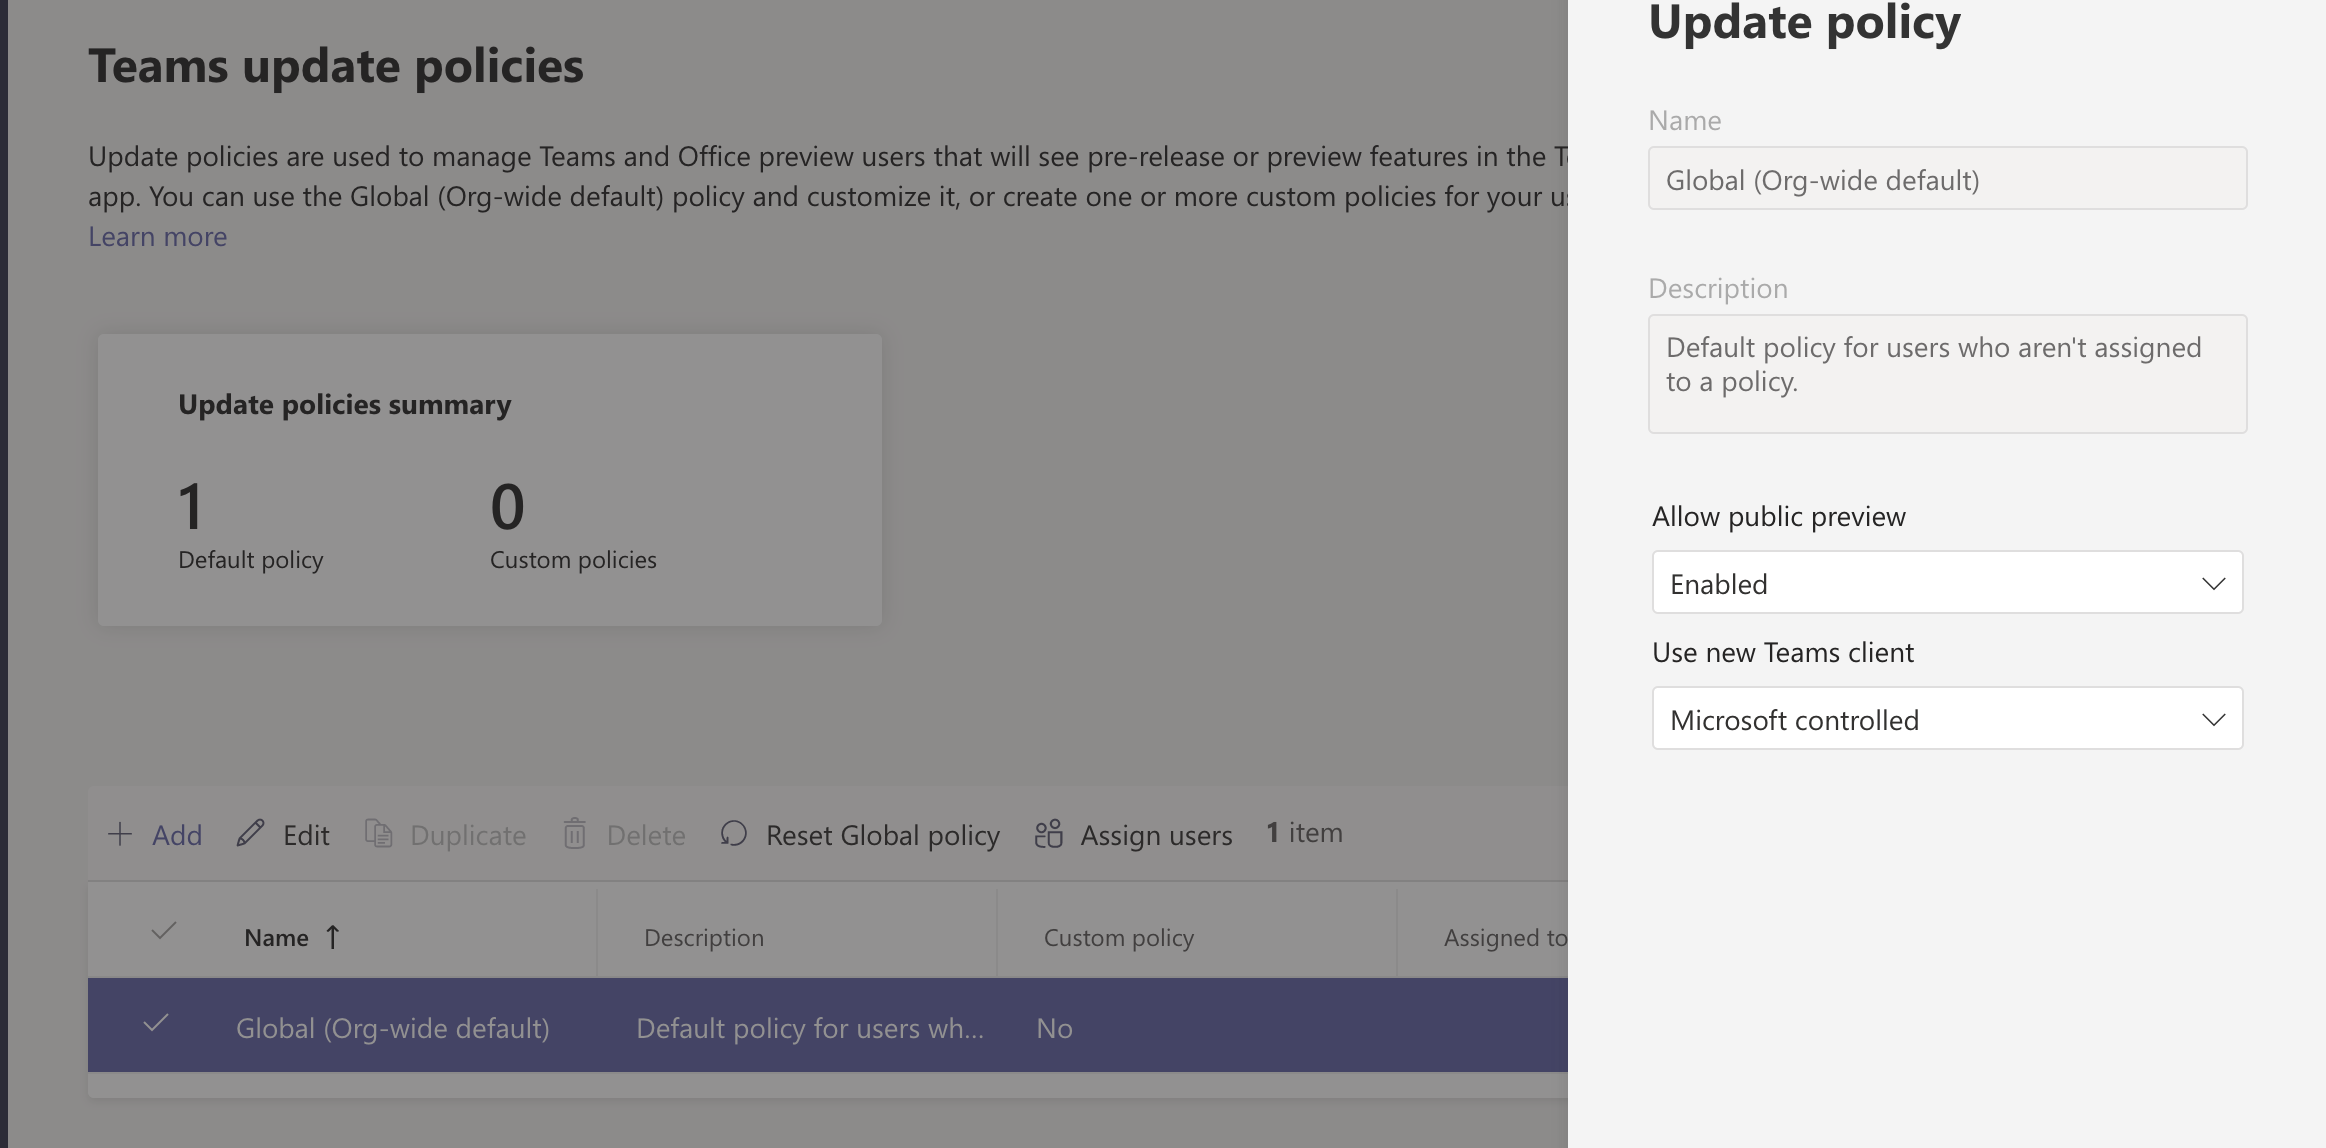Click 'Default policy for users wh...' cell
Viewport: 2326px width, 1148px height.
[x=810, y=1028]
